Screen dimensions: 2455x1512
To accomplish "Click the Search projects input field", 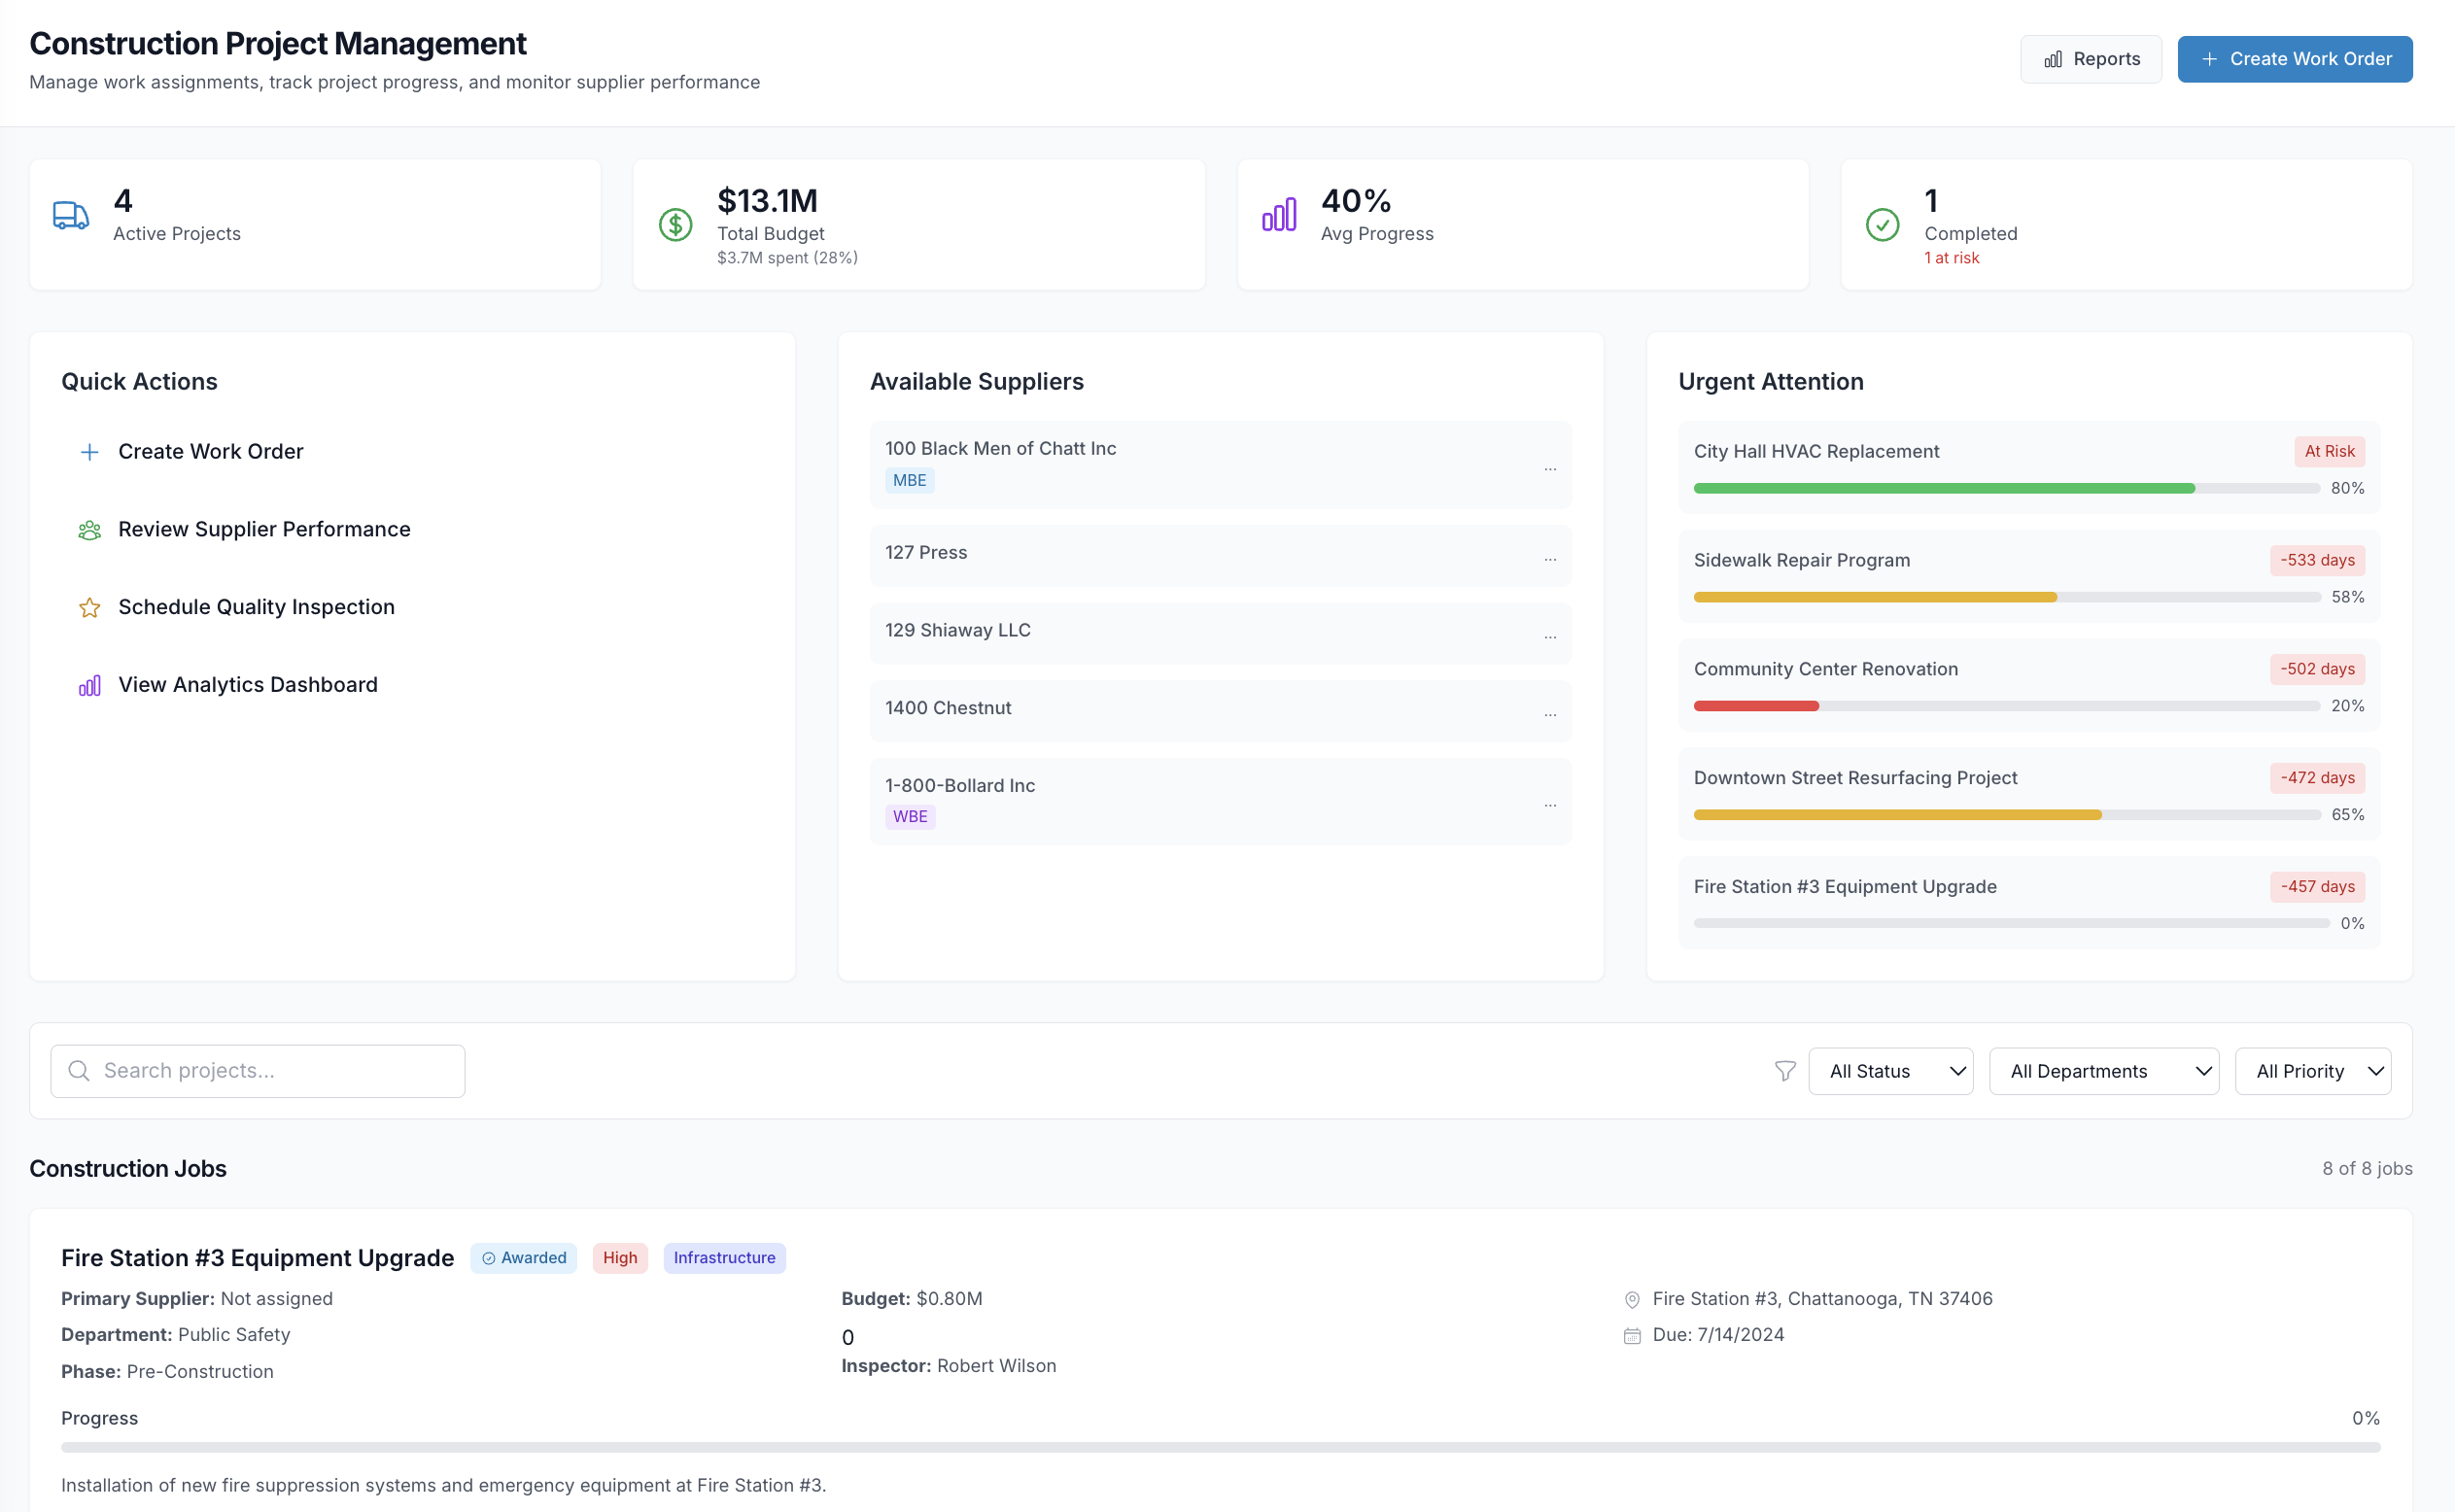I will point(256,1070).
